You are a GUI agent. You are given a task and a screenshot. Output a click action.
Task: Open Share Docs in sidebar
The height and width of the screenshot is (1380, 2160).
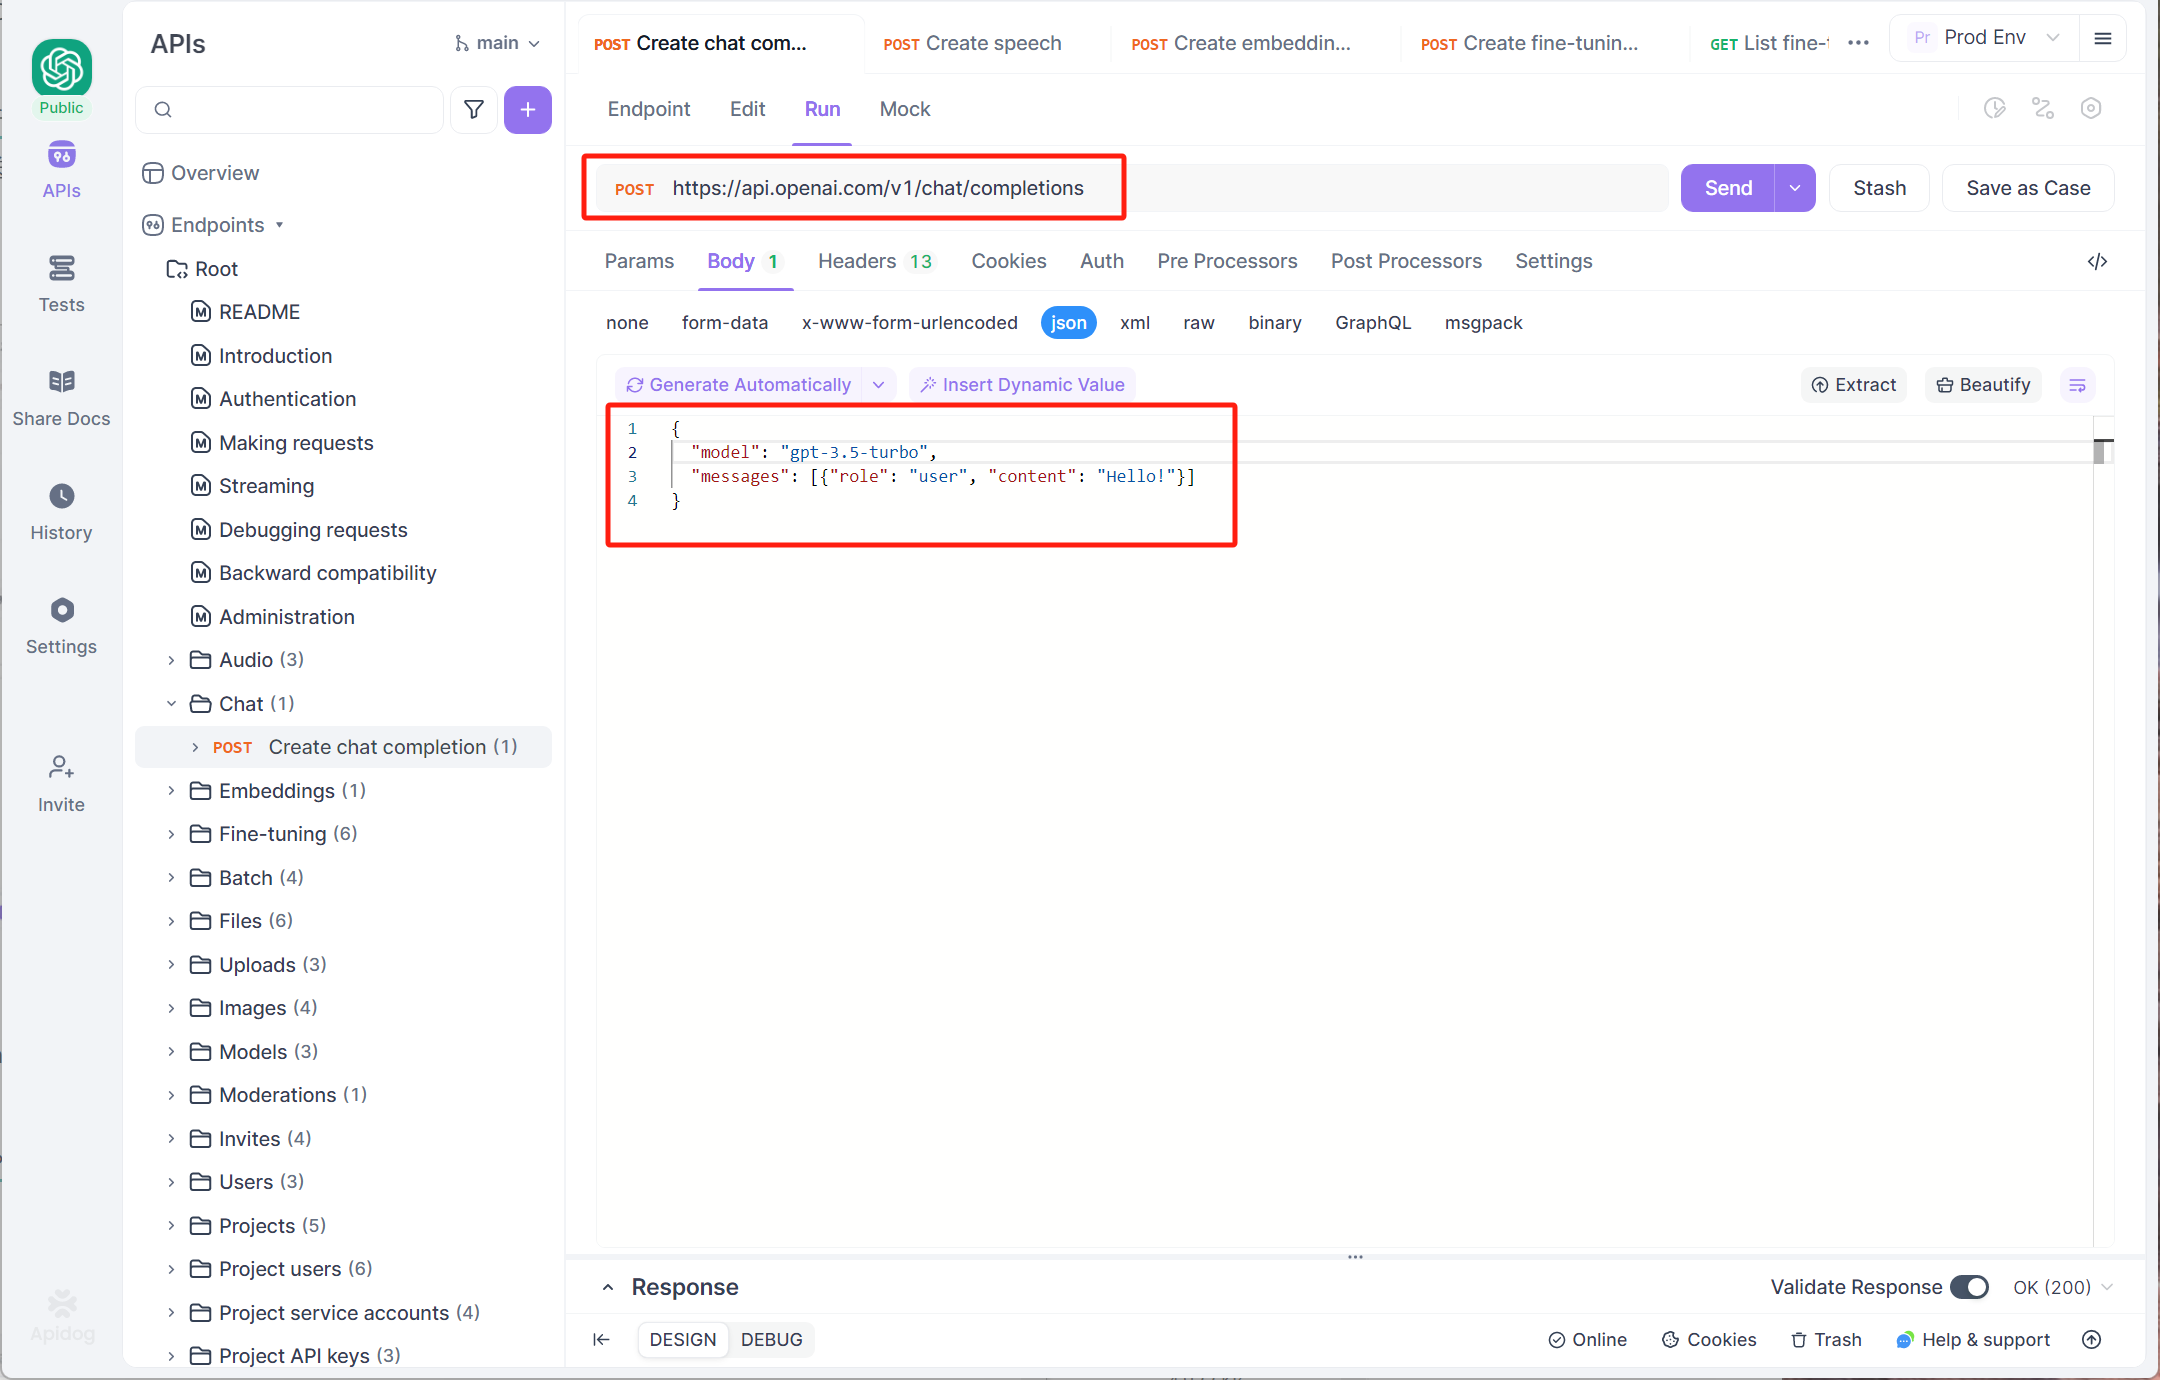tap(61, 398)
